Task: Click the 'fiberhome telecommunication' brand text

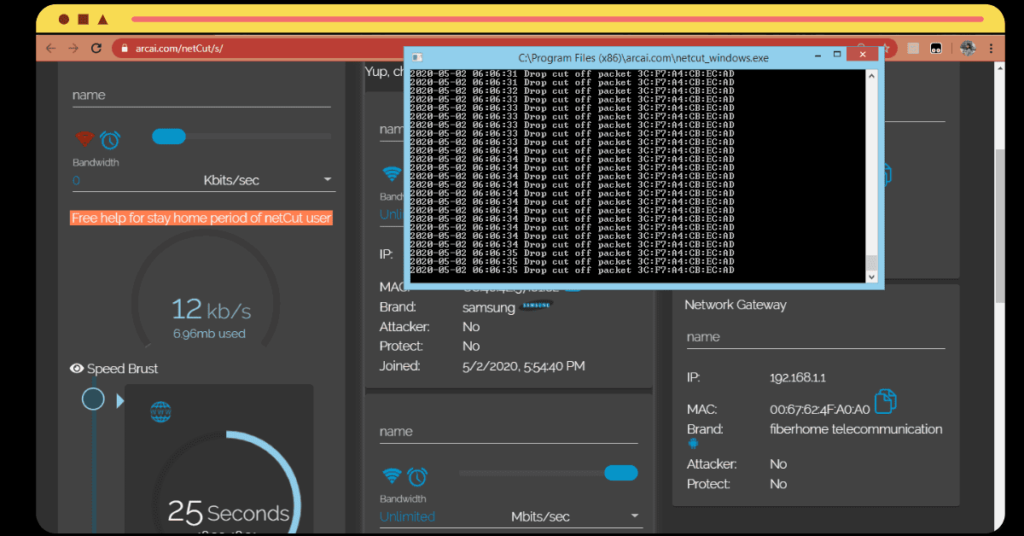Action: click(x=856, y=429)
